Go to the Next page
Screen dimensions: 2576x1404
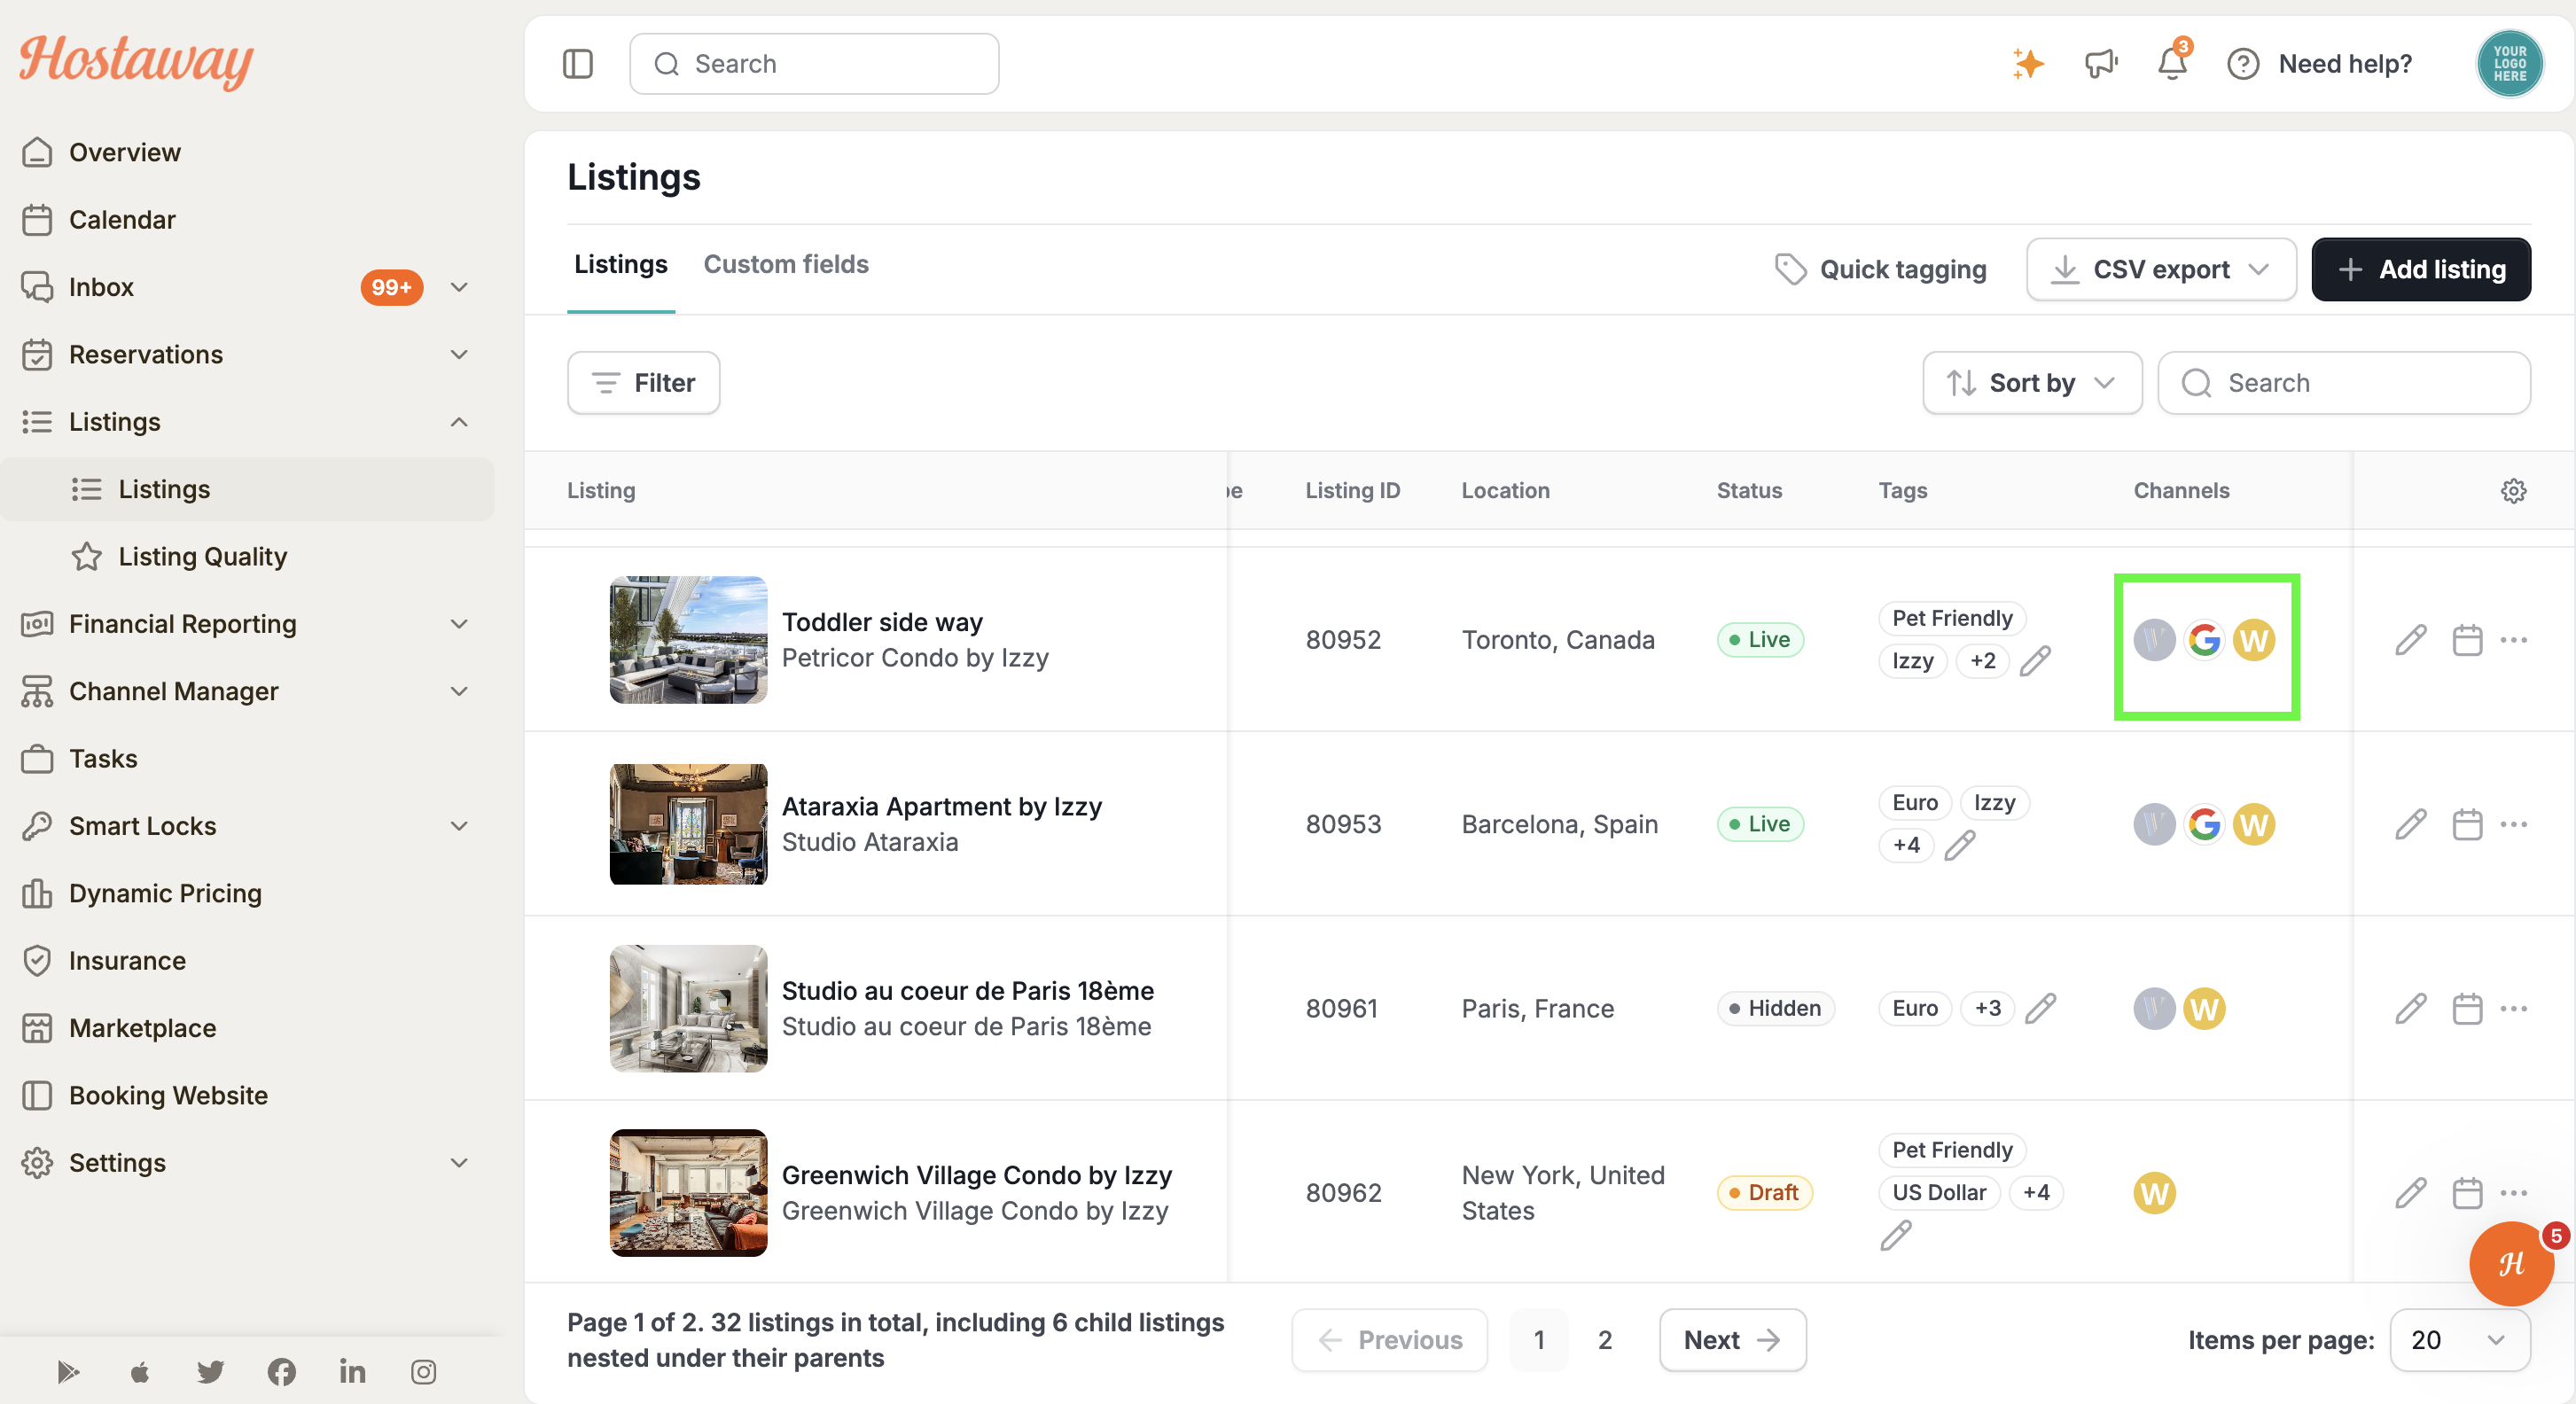tap(1732, 1340)
